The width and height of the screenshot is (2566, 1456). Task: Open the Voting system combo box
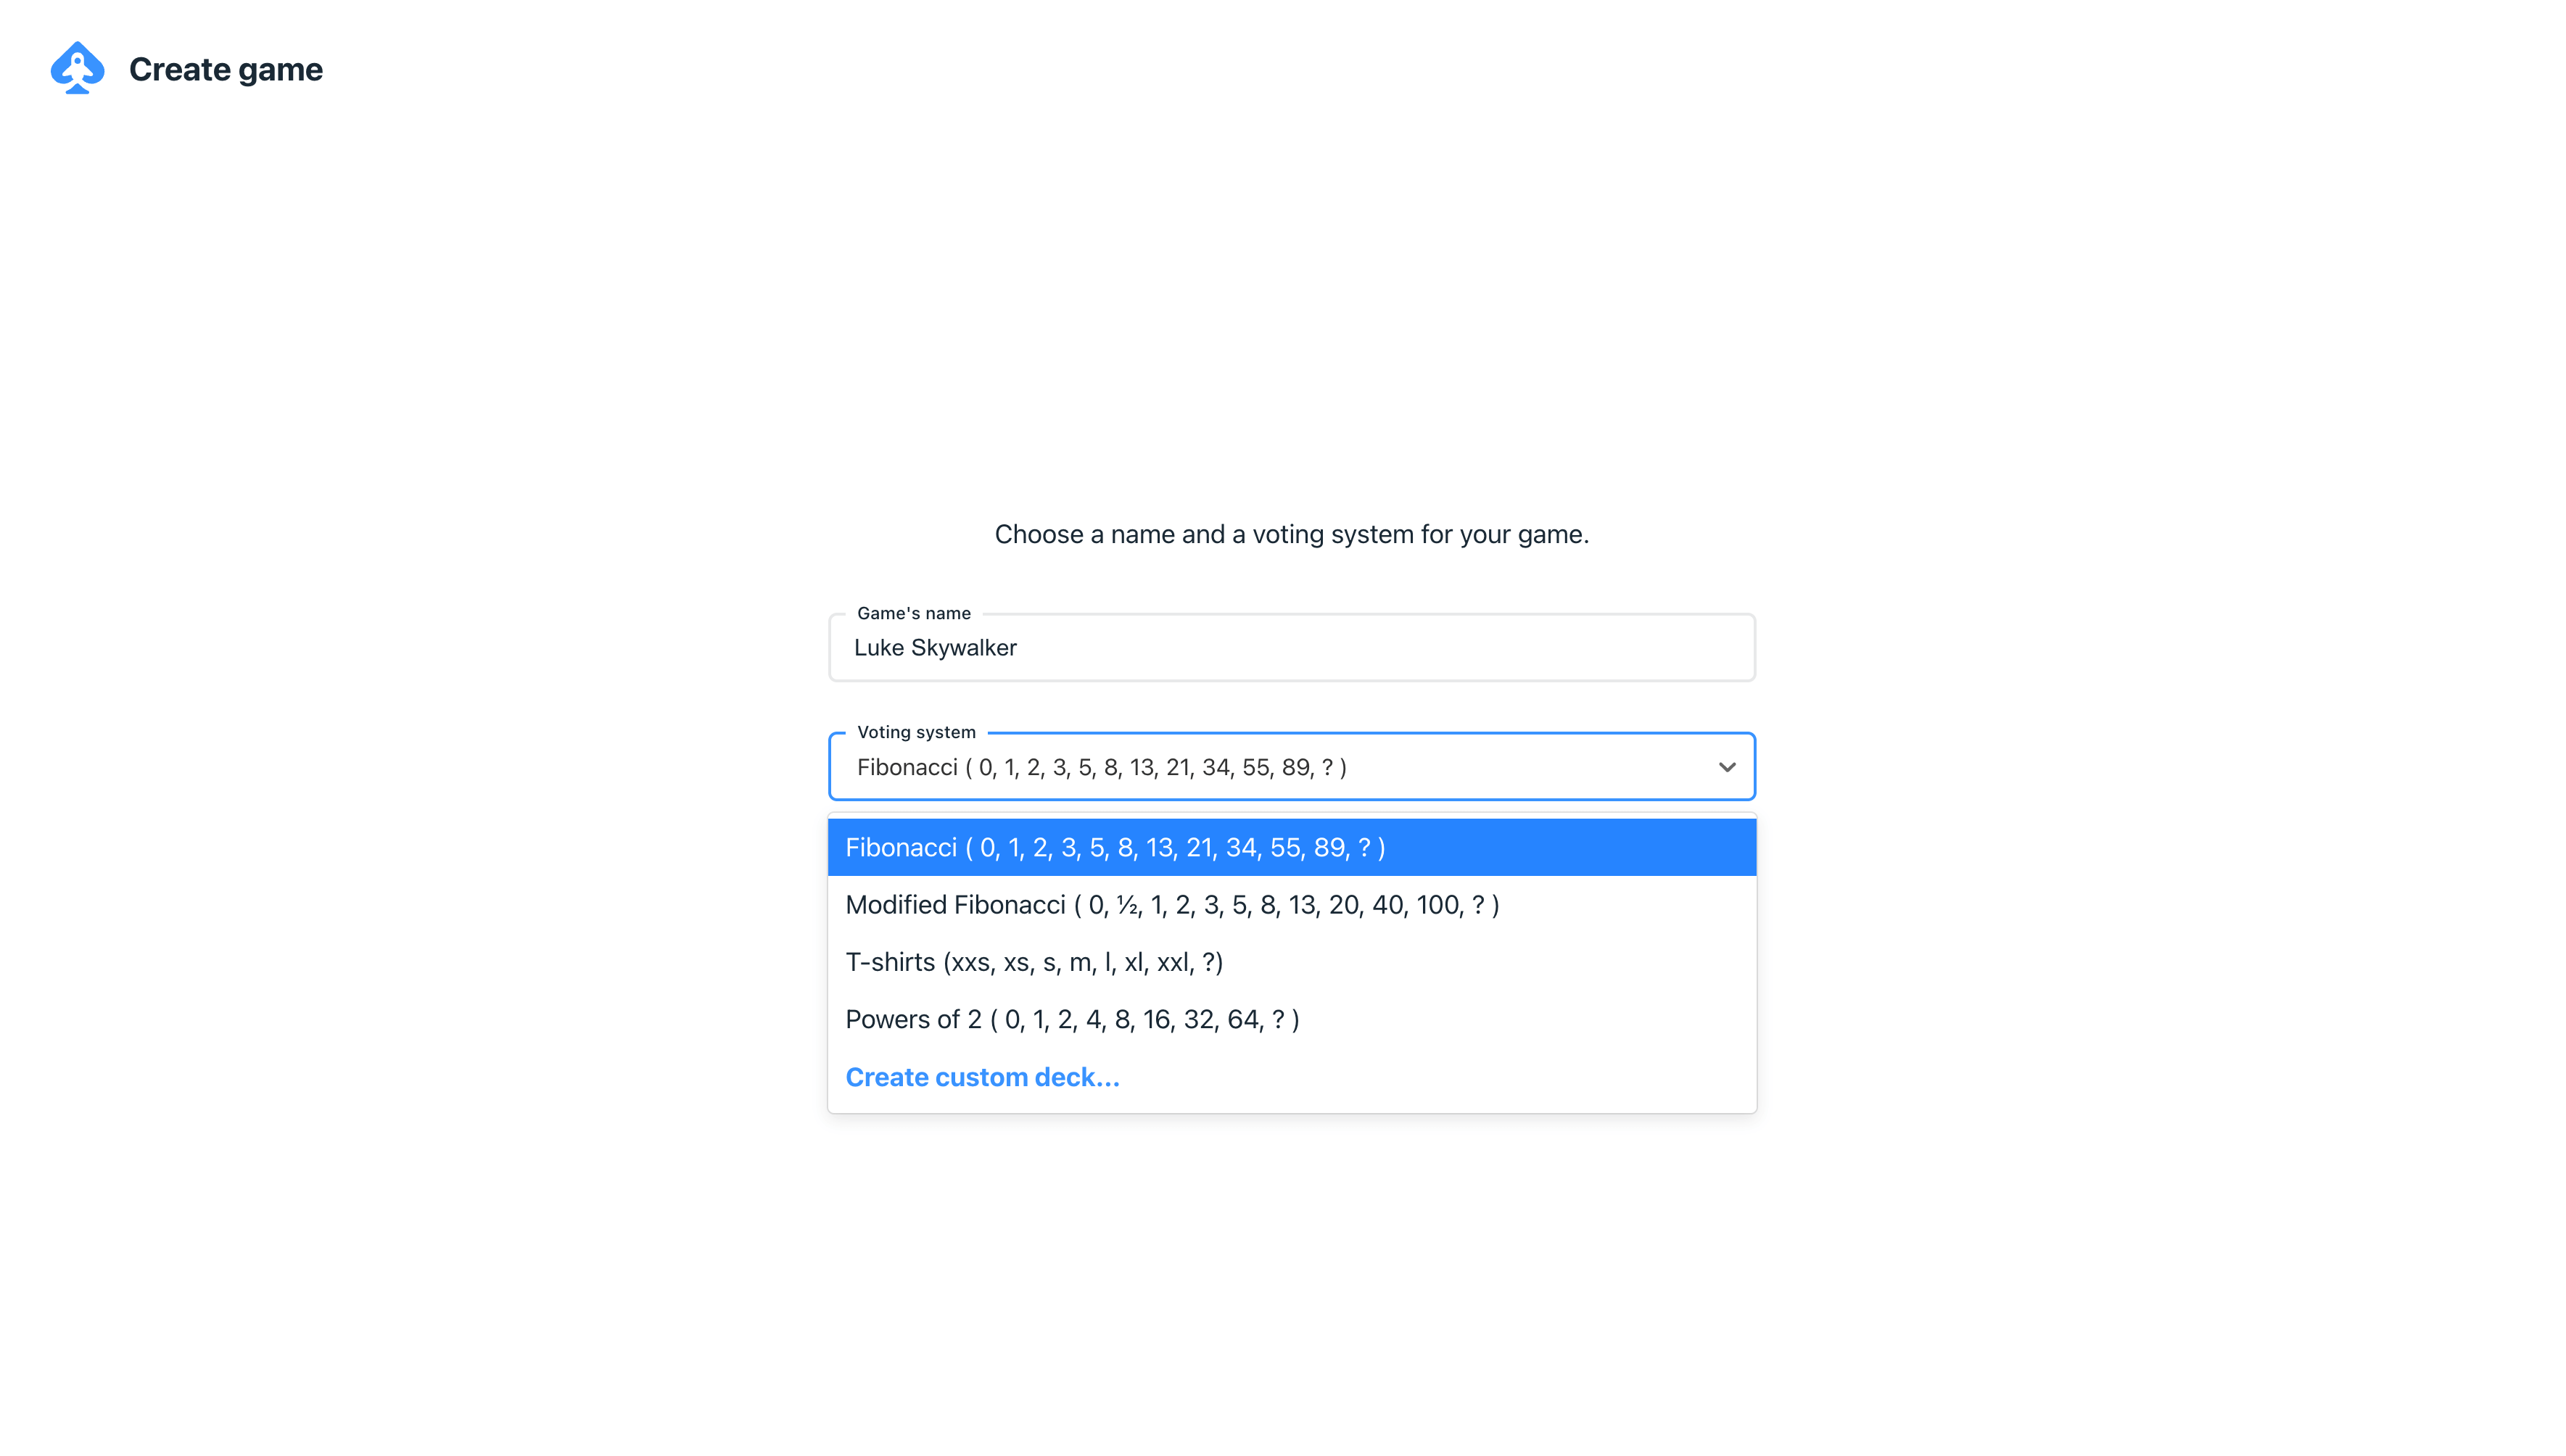tap(1290, 767)
